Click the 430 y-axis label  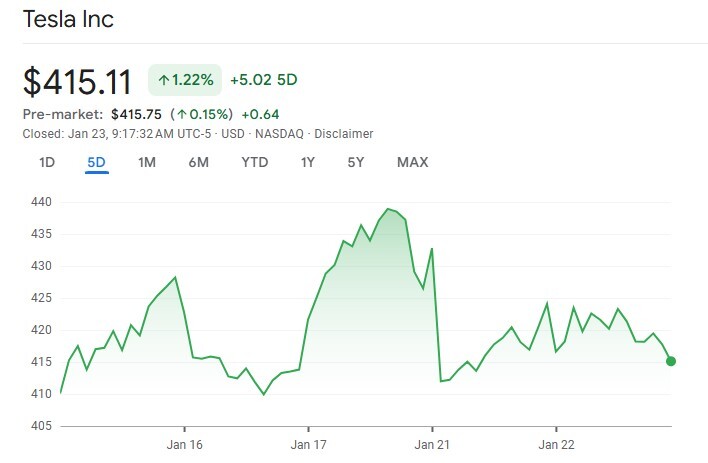point(41,266)
